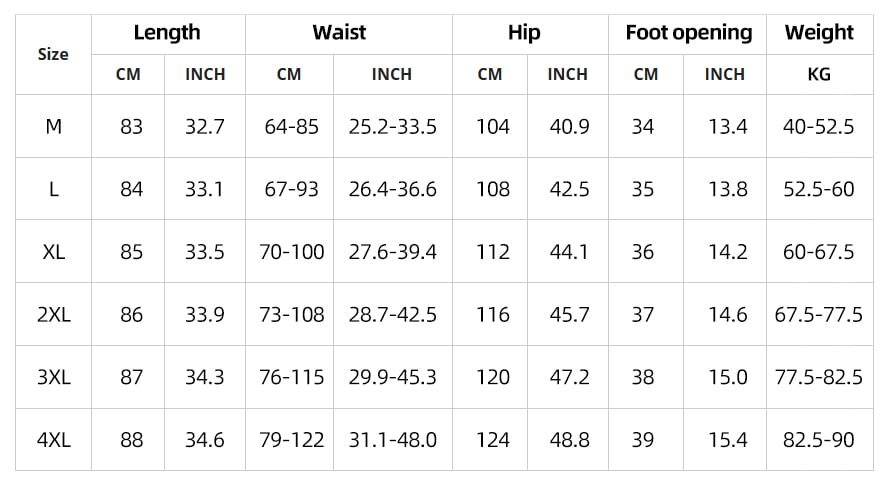Select the KG unit subheader

(x=819, y=74)
